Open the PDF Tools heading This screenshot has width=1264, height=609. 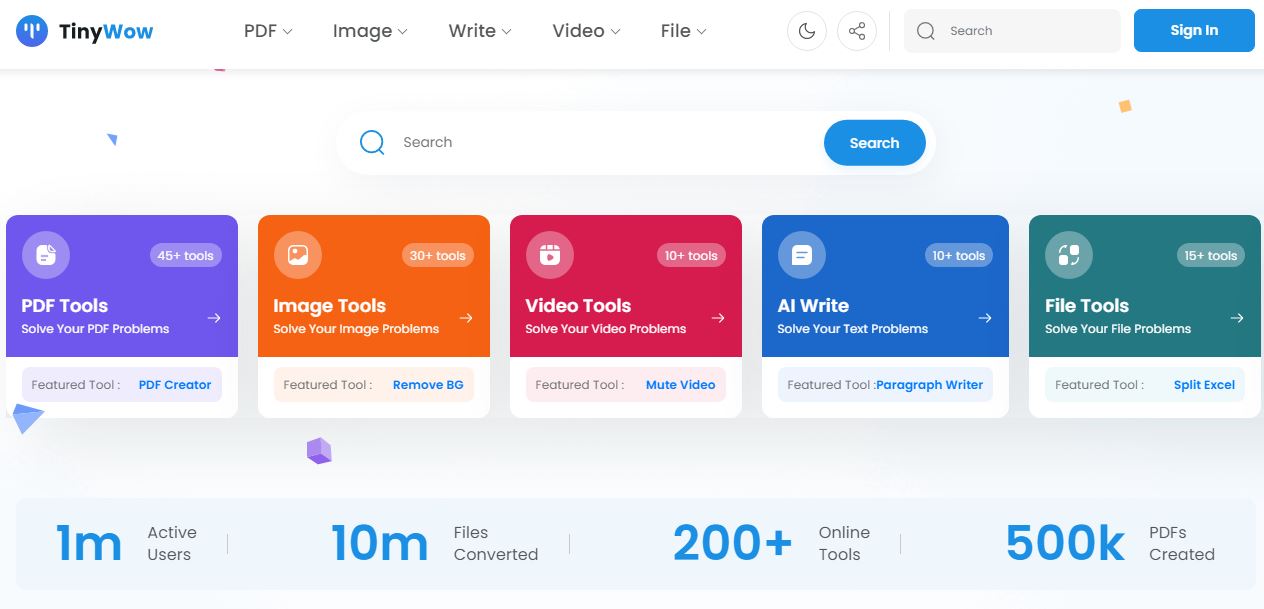[x=64, y=306]
